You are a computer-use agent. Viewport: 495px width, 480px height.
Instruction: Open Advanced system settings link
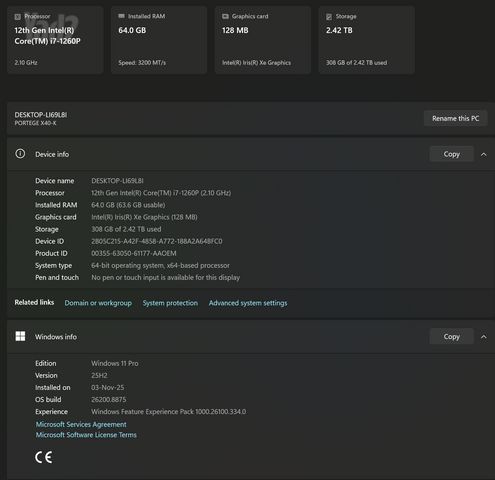pyautogui.click(x=248, y=303)
